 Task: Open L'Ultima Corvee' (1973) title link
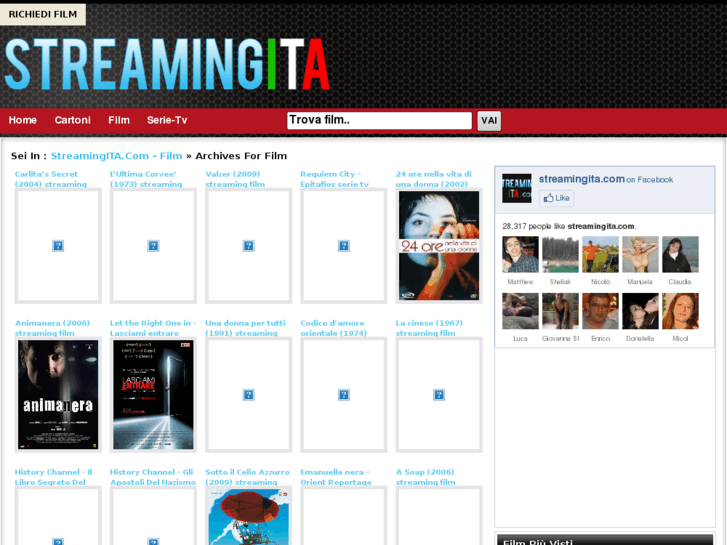[x=146, y=179]
